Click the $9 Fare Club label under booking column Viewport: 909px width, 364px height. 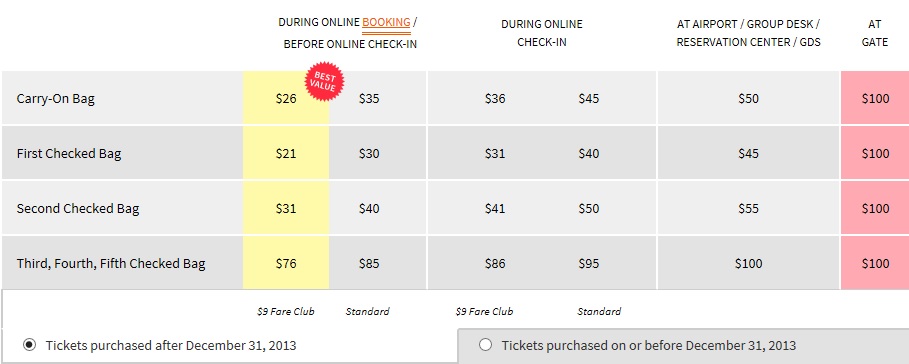[286, 311]
